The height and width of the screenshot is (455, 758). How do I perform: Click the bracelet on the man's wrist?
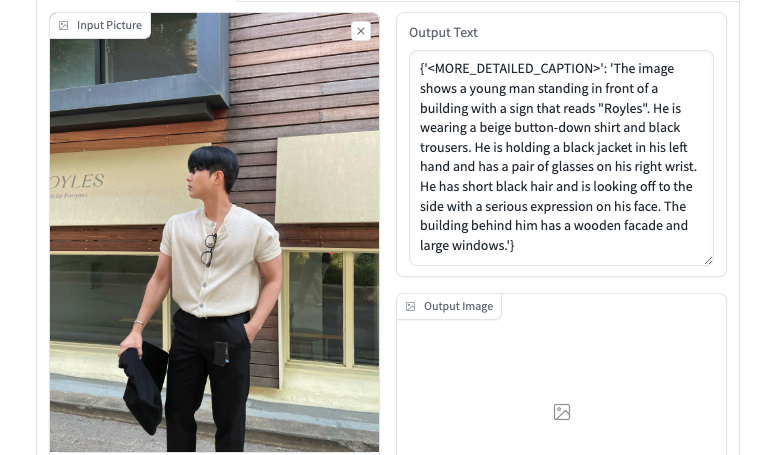click(x=139, y=323)
